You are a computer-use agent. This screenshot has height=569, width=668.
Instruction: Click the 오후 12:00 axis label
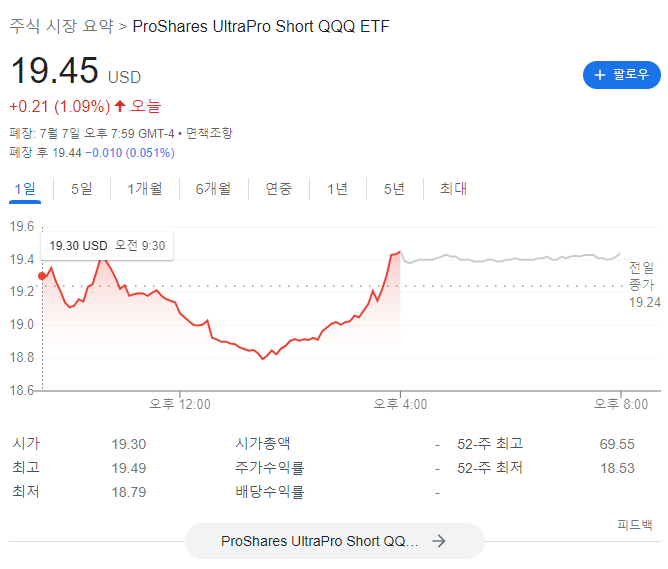[180, 404]
